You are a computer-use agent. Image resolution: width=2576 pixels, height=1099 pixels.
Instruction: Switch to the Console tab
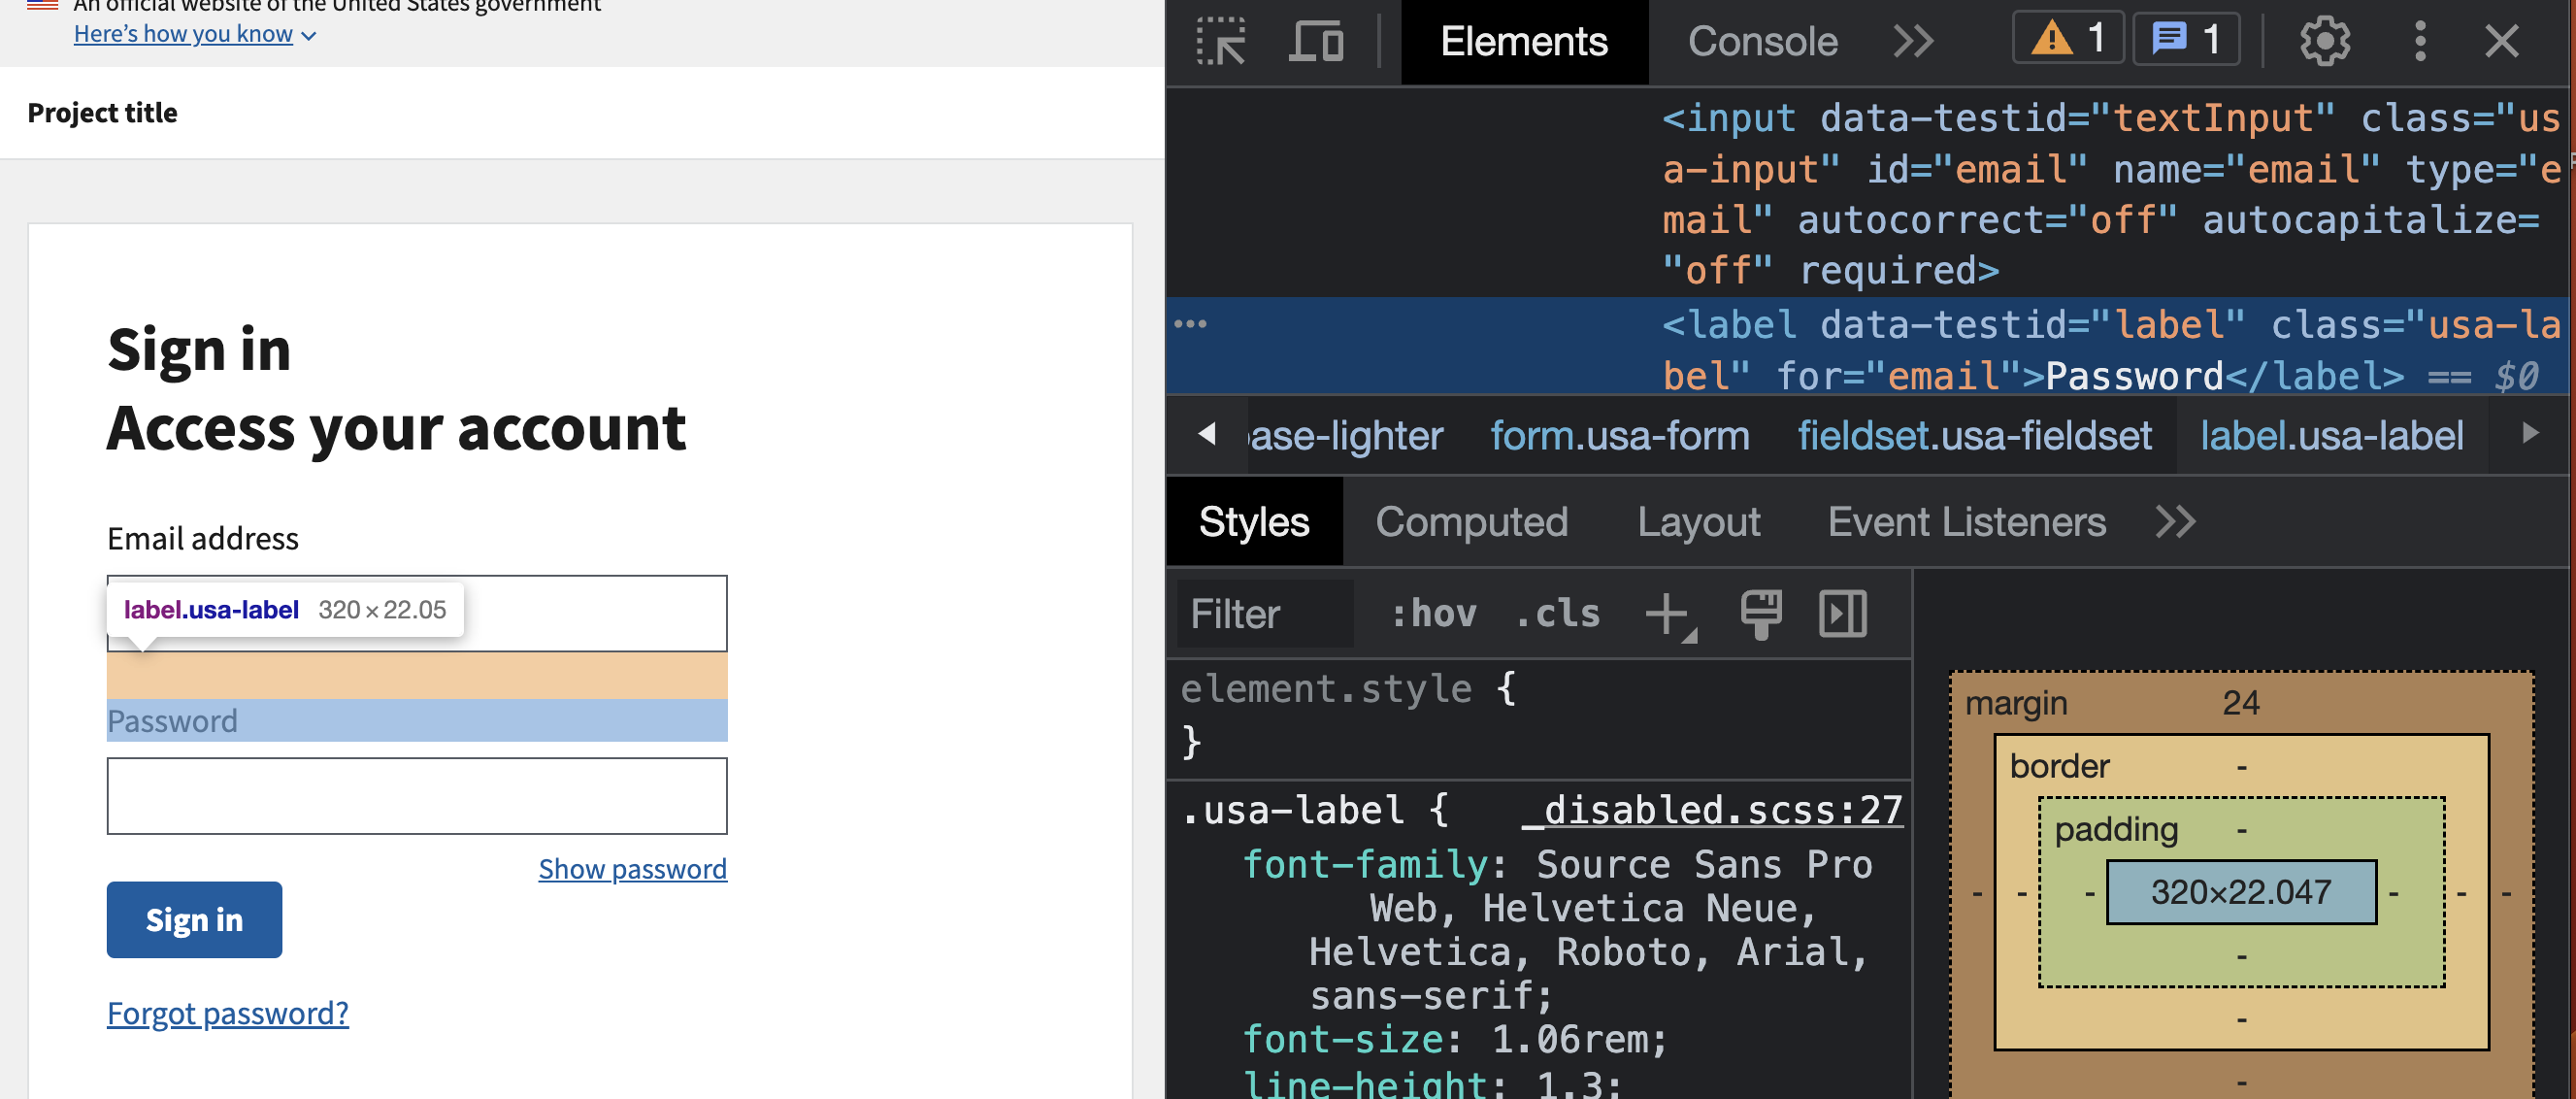(1762, 41)
